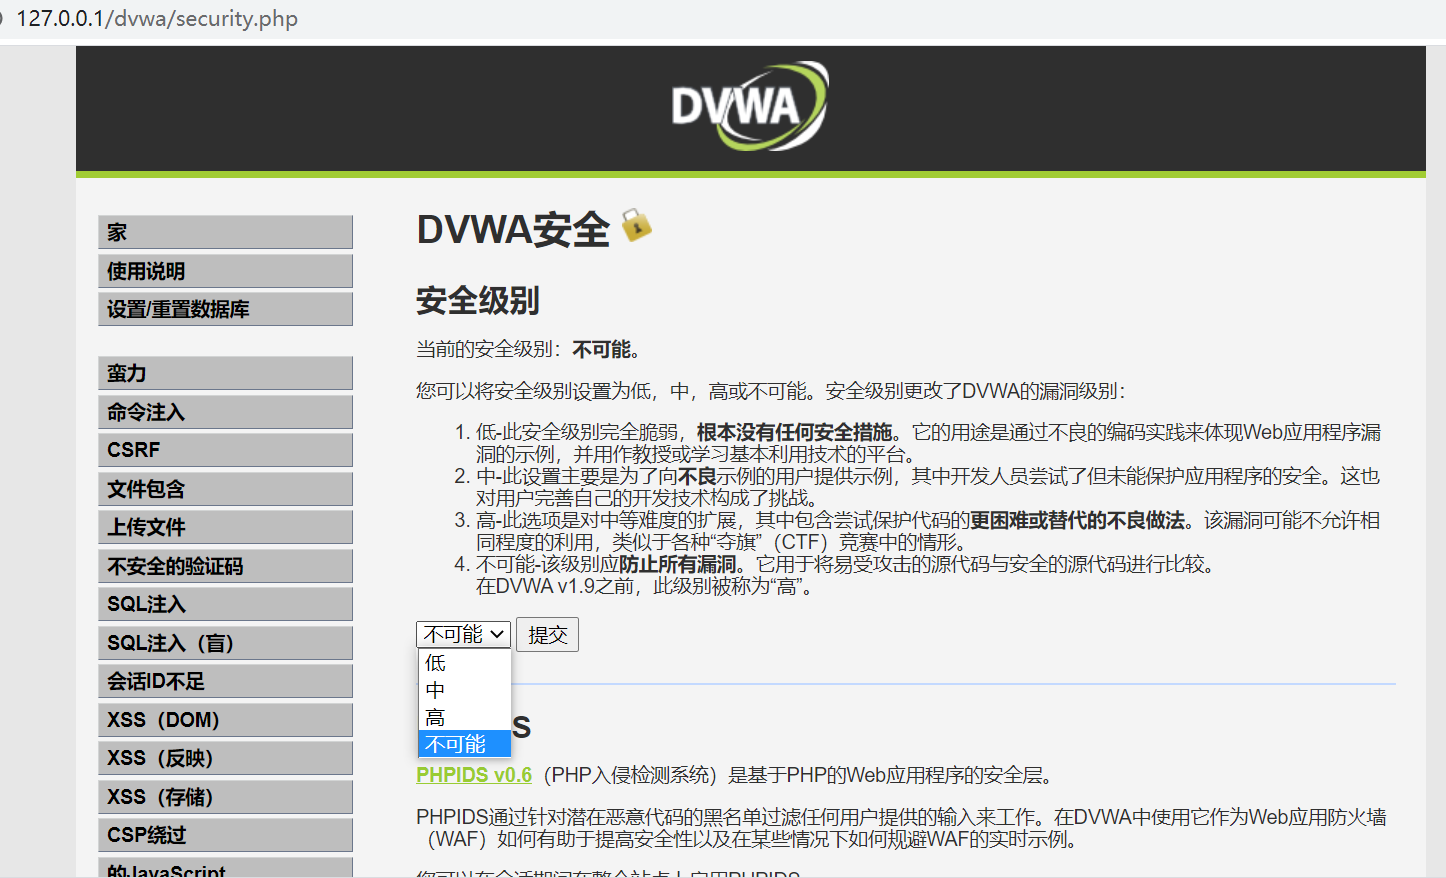Click the DVWA logo in header
Image resolution: width=1446 pixels, height=878 pixels.
coord(749,106)
